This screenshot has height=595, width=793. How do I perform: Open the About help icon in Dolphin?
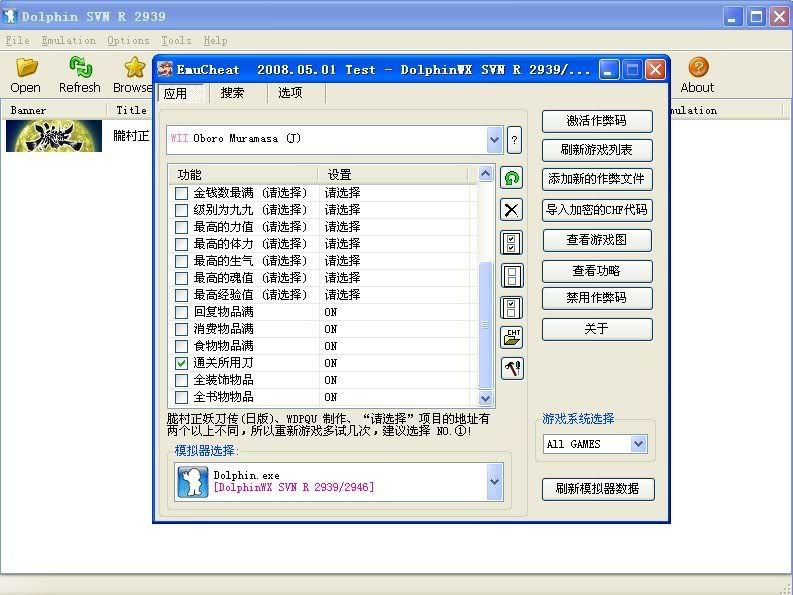697,67
